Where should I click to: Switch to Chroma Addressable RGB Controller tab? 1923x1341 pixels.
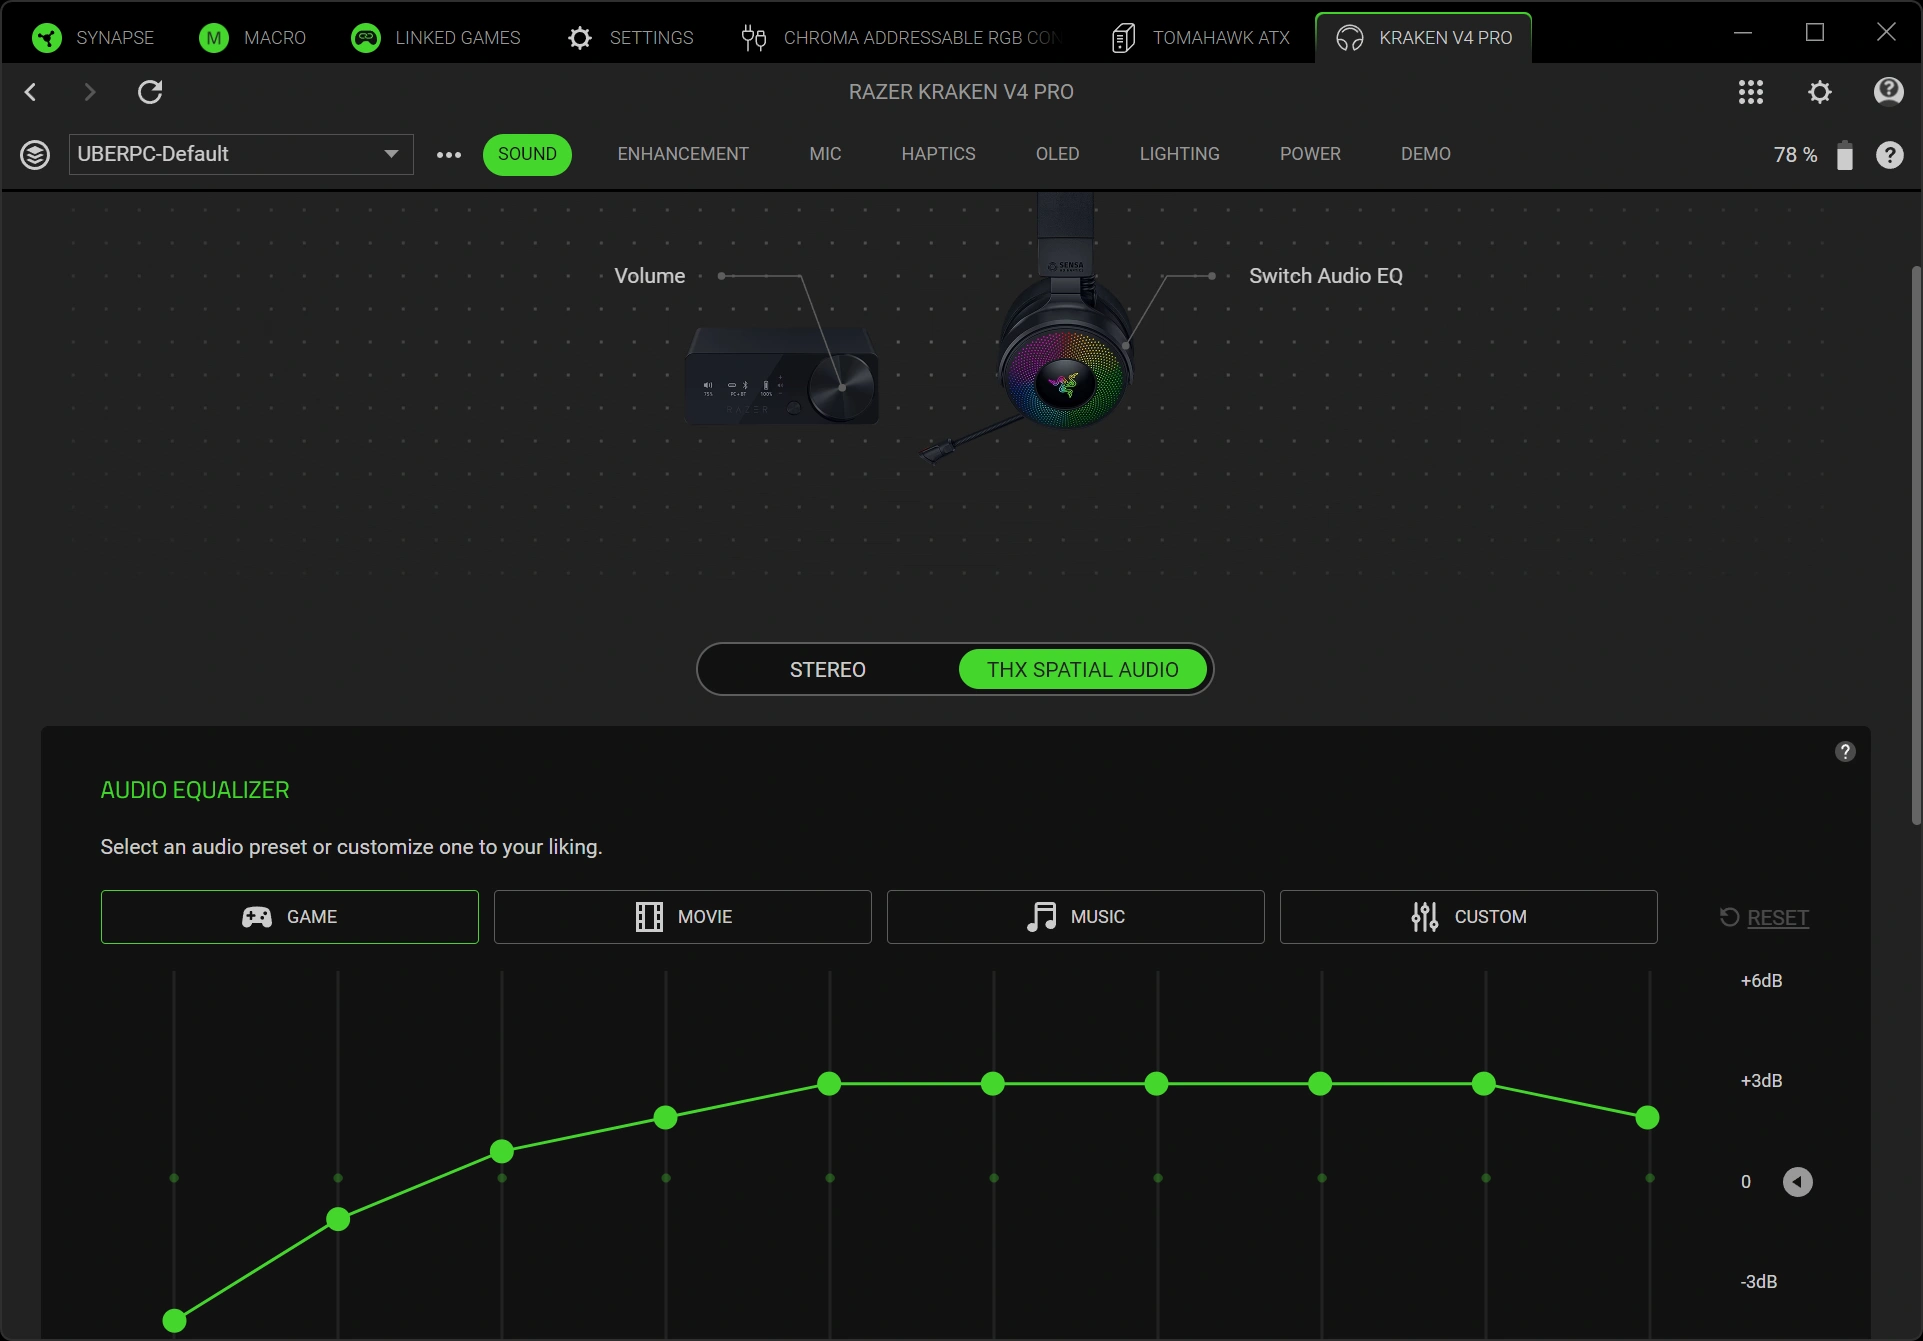[x=900, y=38]
